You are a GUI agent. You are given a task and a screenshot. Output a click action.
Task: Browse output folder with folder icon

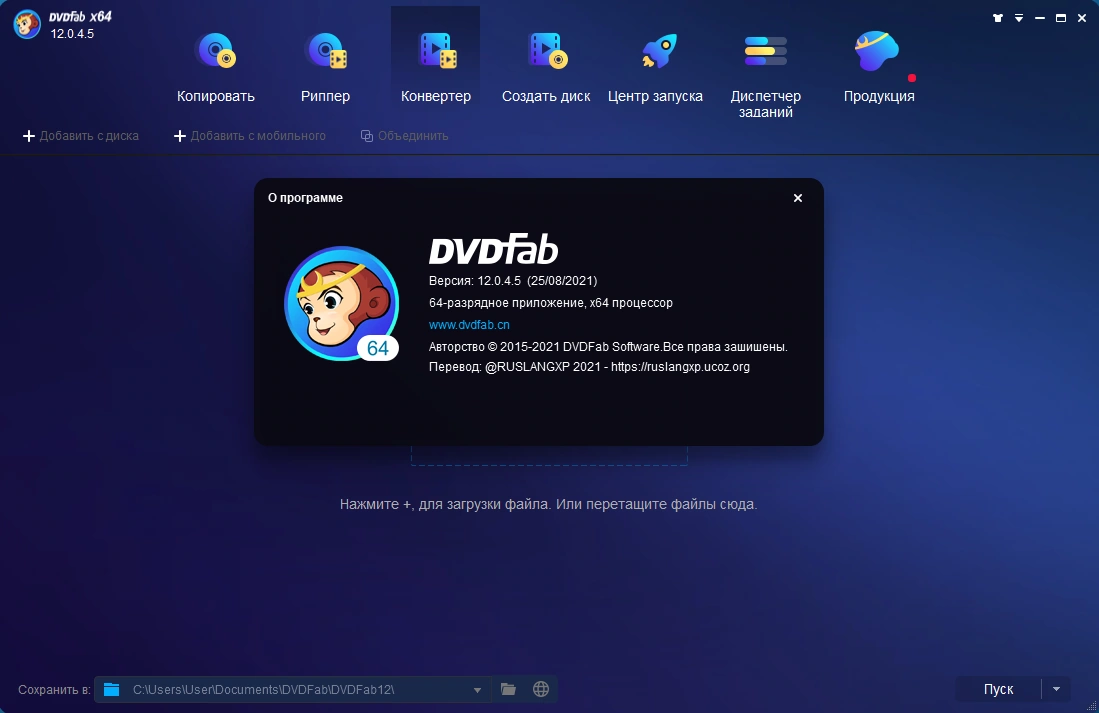tap(508, 690)
